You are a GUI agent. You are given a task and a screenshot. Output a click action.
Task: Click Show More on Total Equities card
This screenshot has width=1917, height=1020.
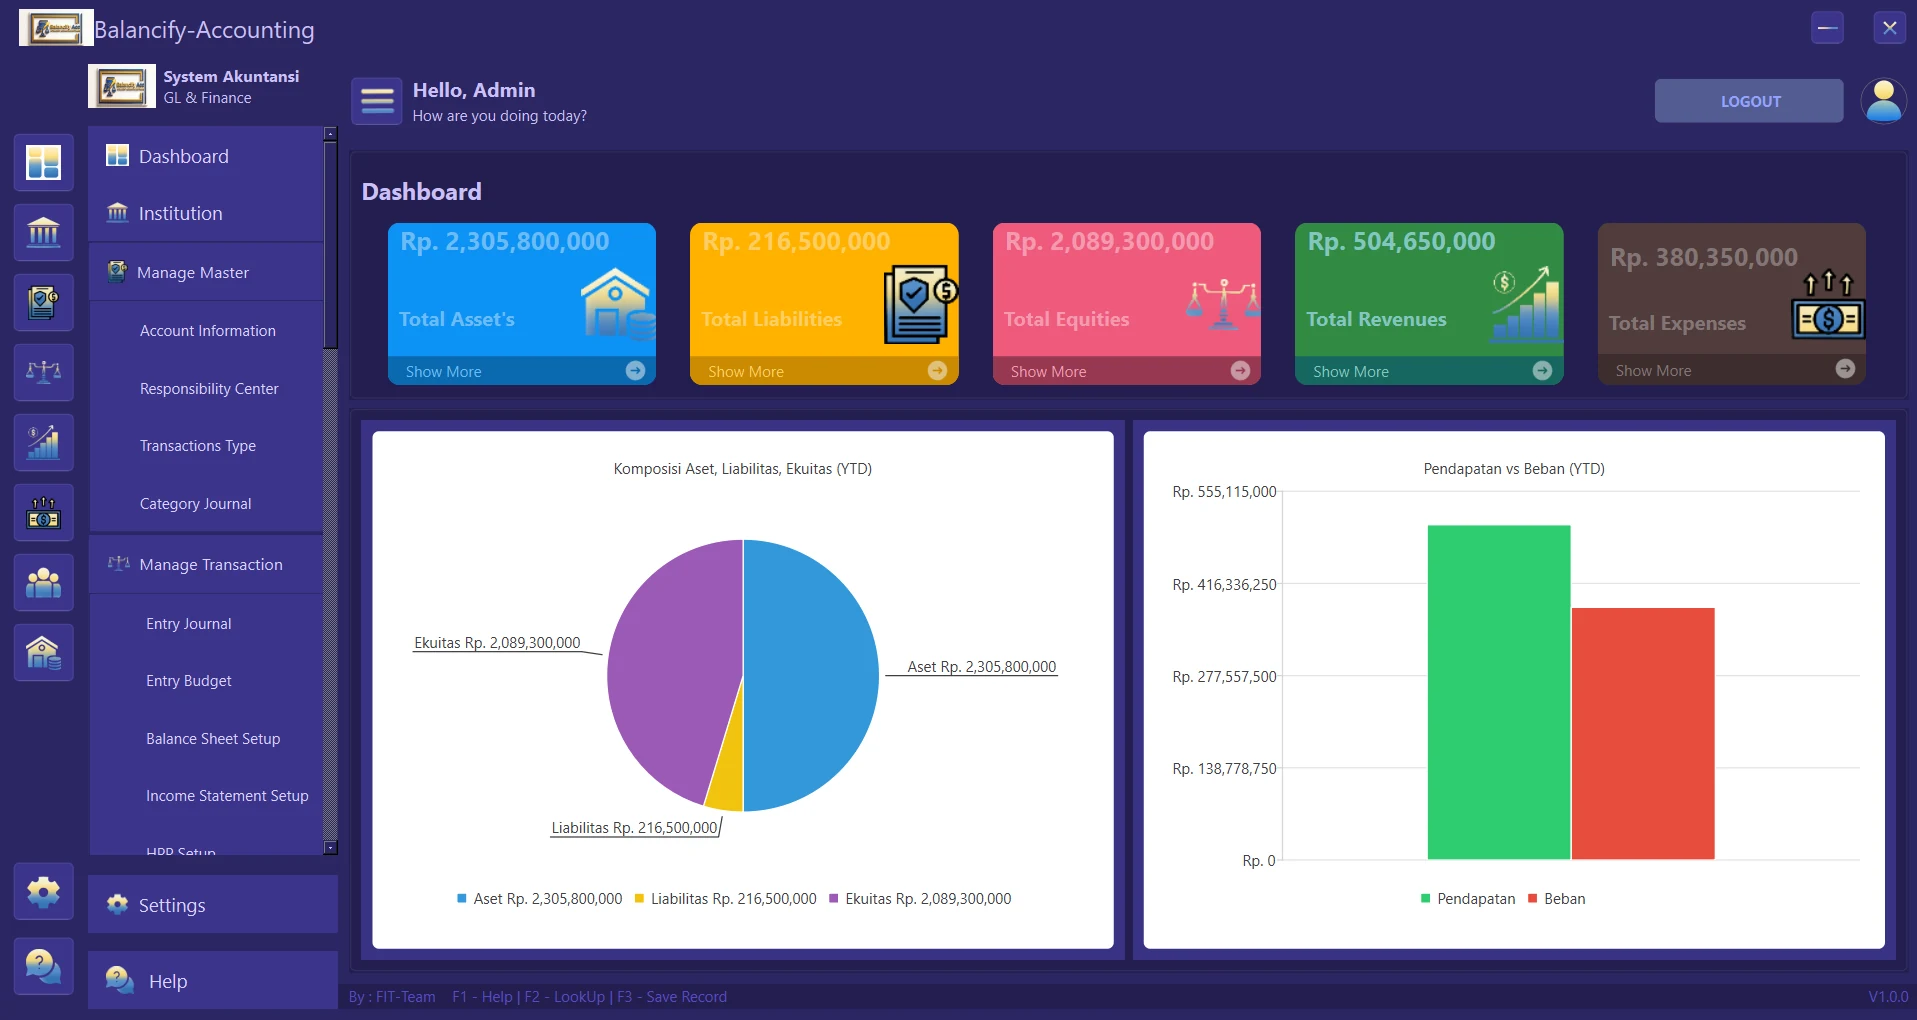pos(1048,372)
